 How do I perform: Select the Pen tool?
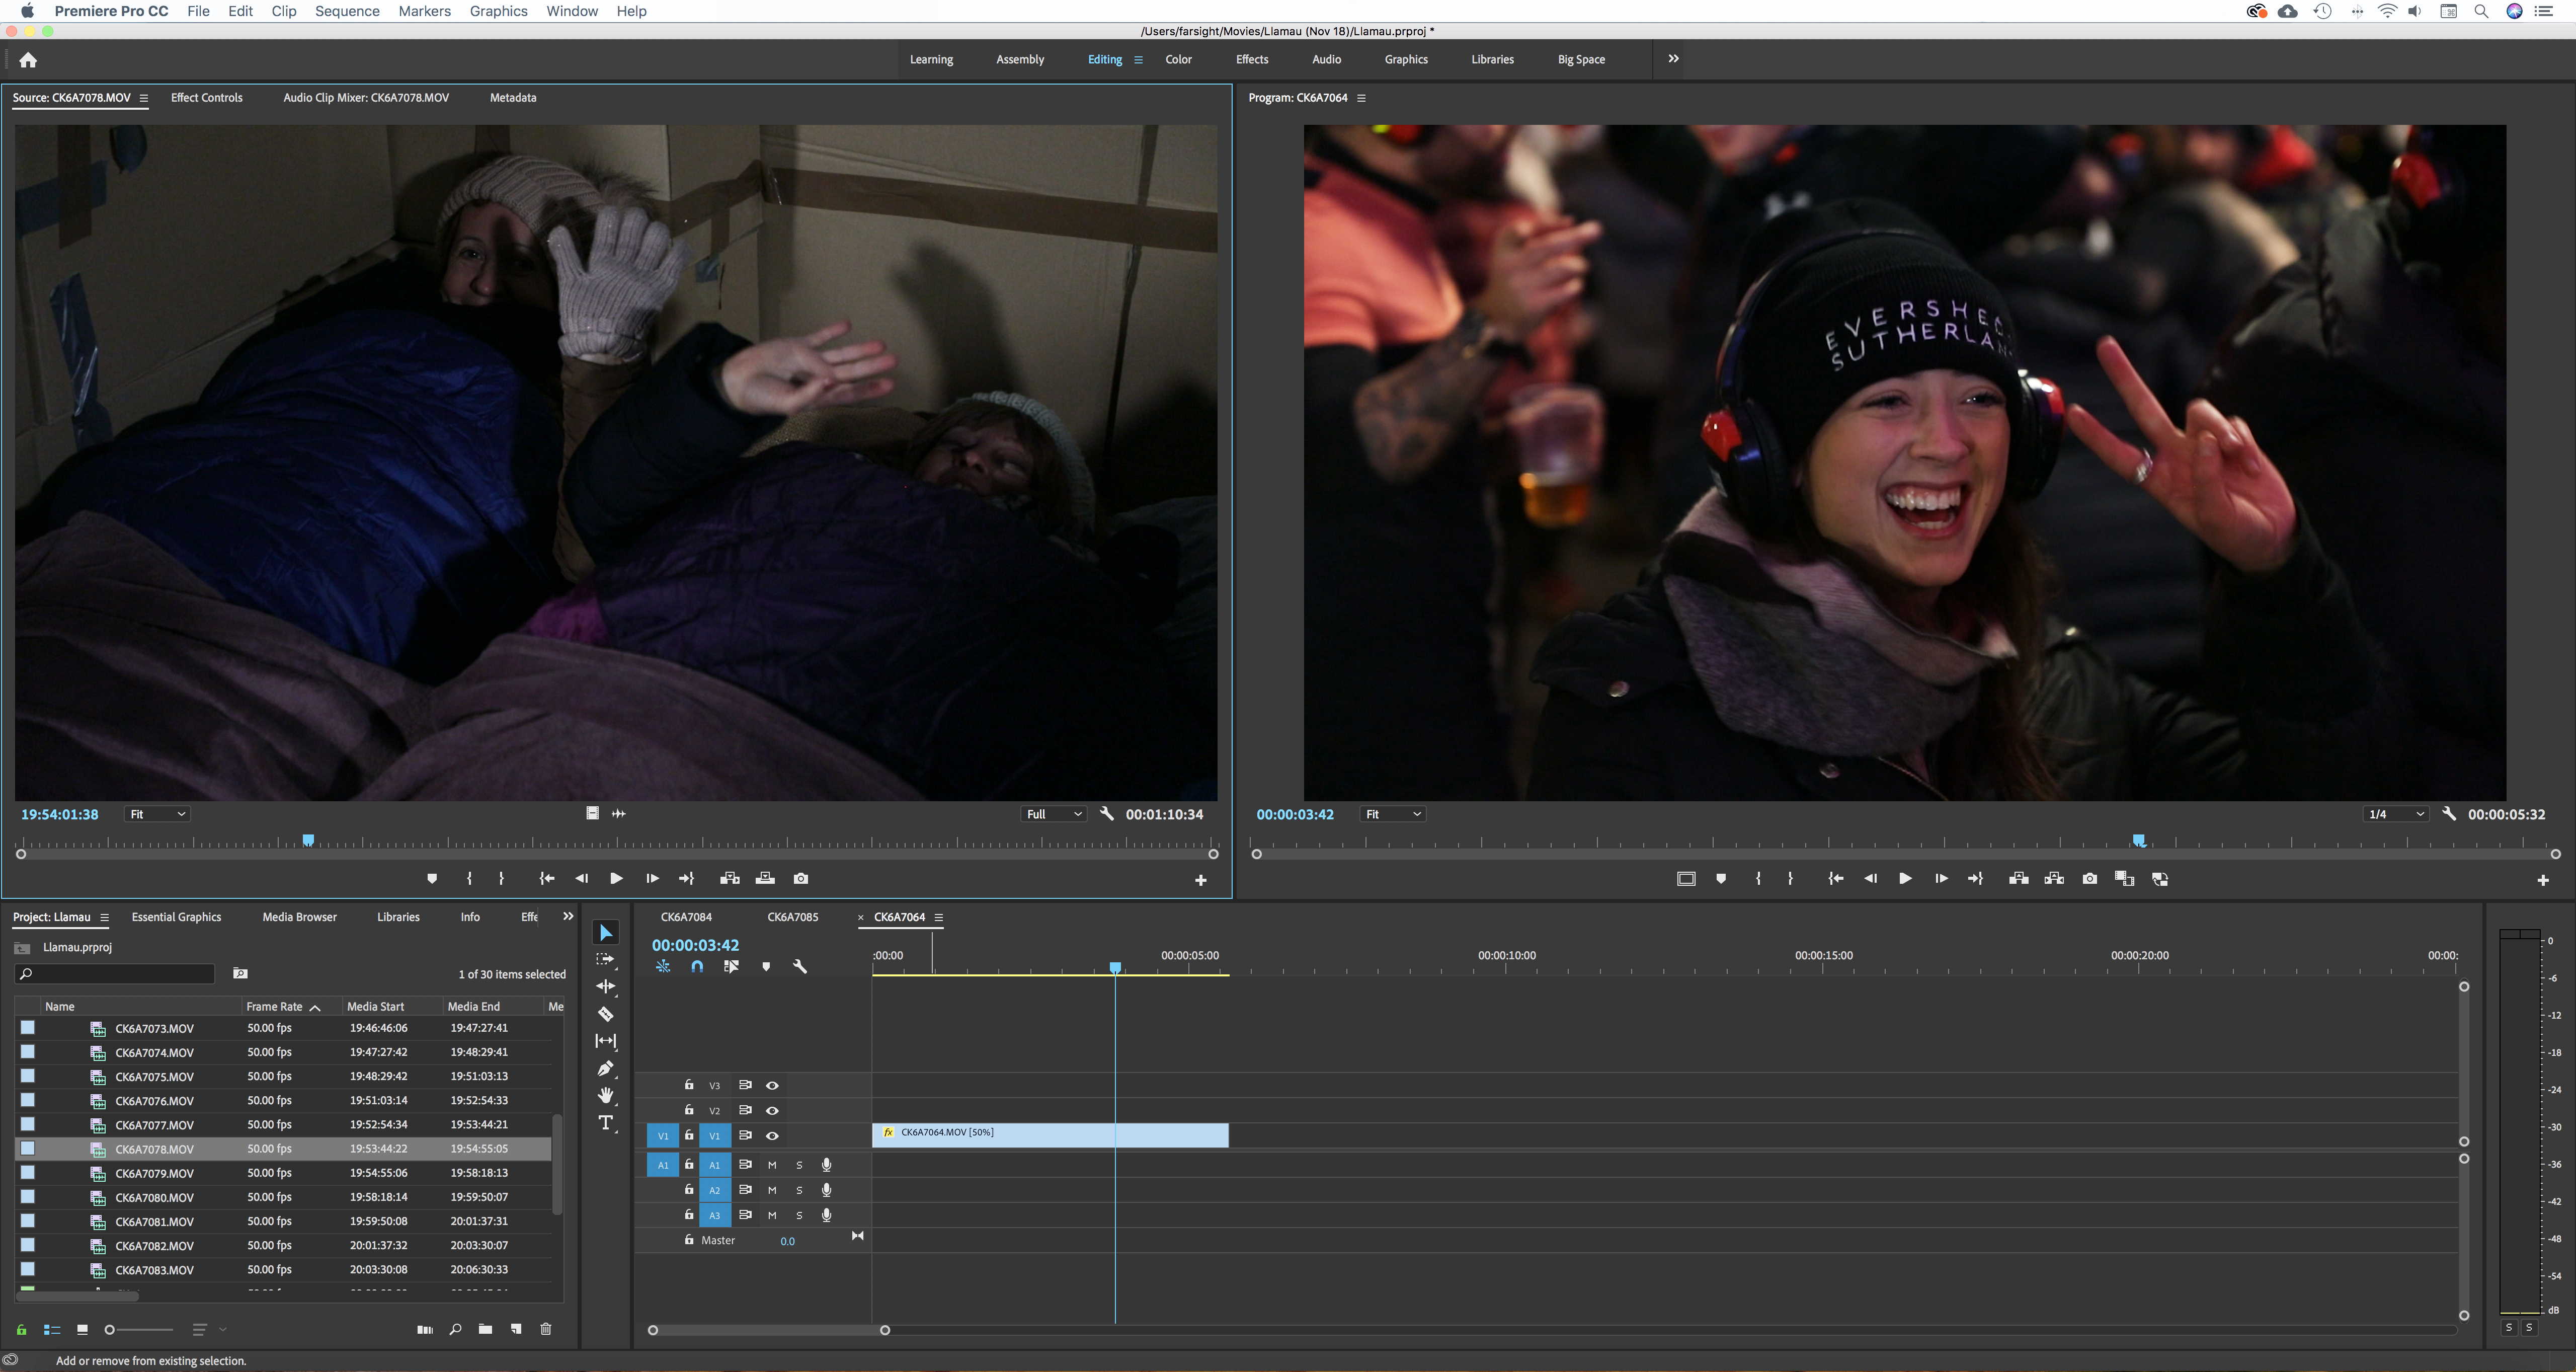click(x=606, y=1068)
